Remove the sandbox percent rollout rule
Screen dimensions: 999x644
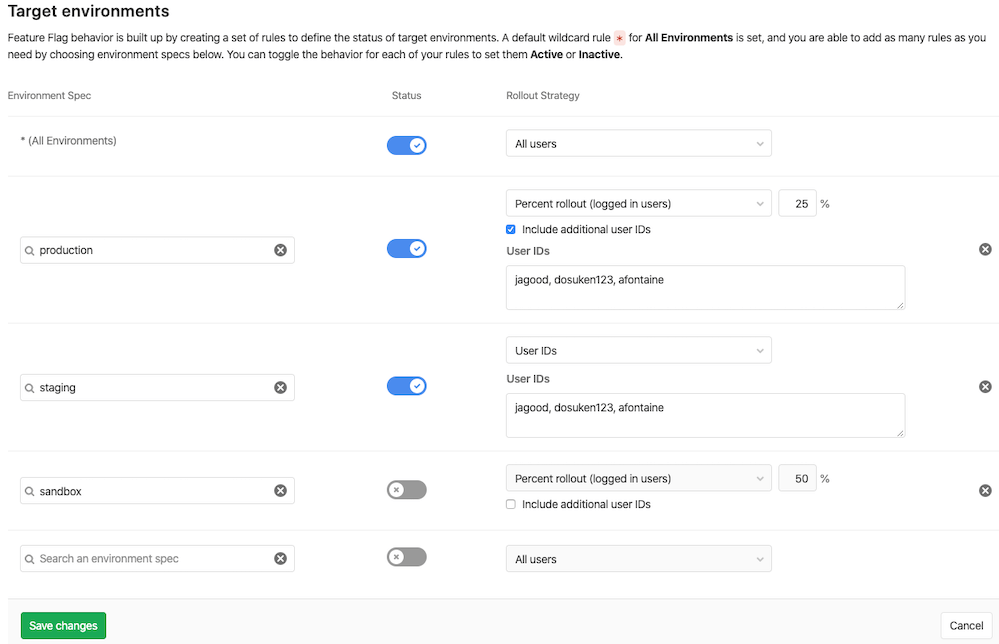tap(985, 490)
